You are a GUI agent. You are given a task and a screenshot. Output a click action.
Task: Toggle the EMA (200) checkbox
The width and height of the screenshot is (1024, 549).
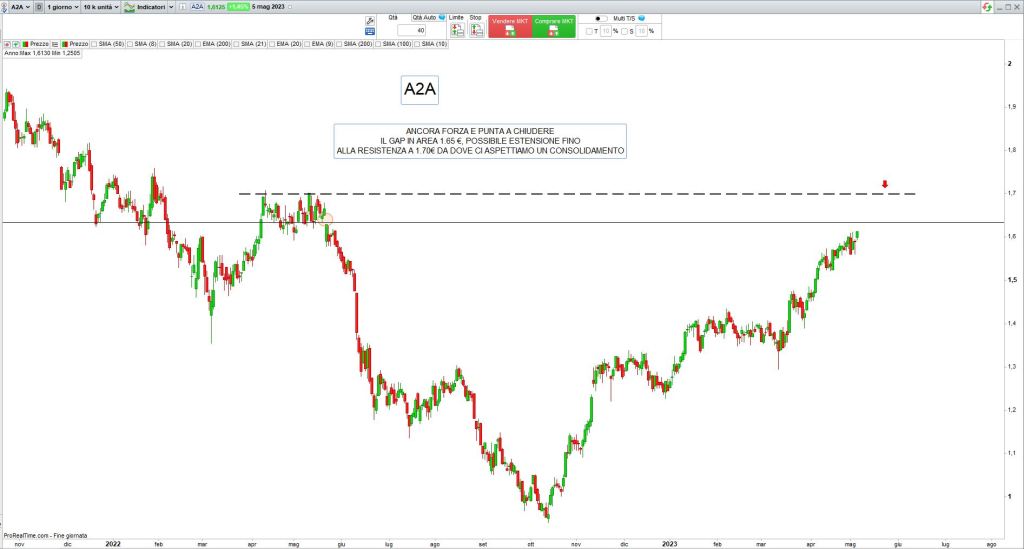(198, 44)
